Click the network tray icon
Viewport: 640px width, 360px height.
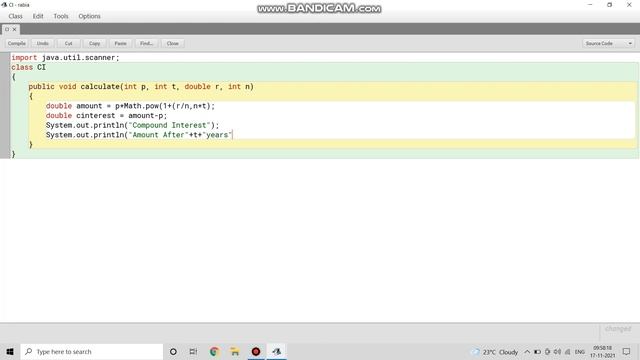567,352
